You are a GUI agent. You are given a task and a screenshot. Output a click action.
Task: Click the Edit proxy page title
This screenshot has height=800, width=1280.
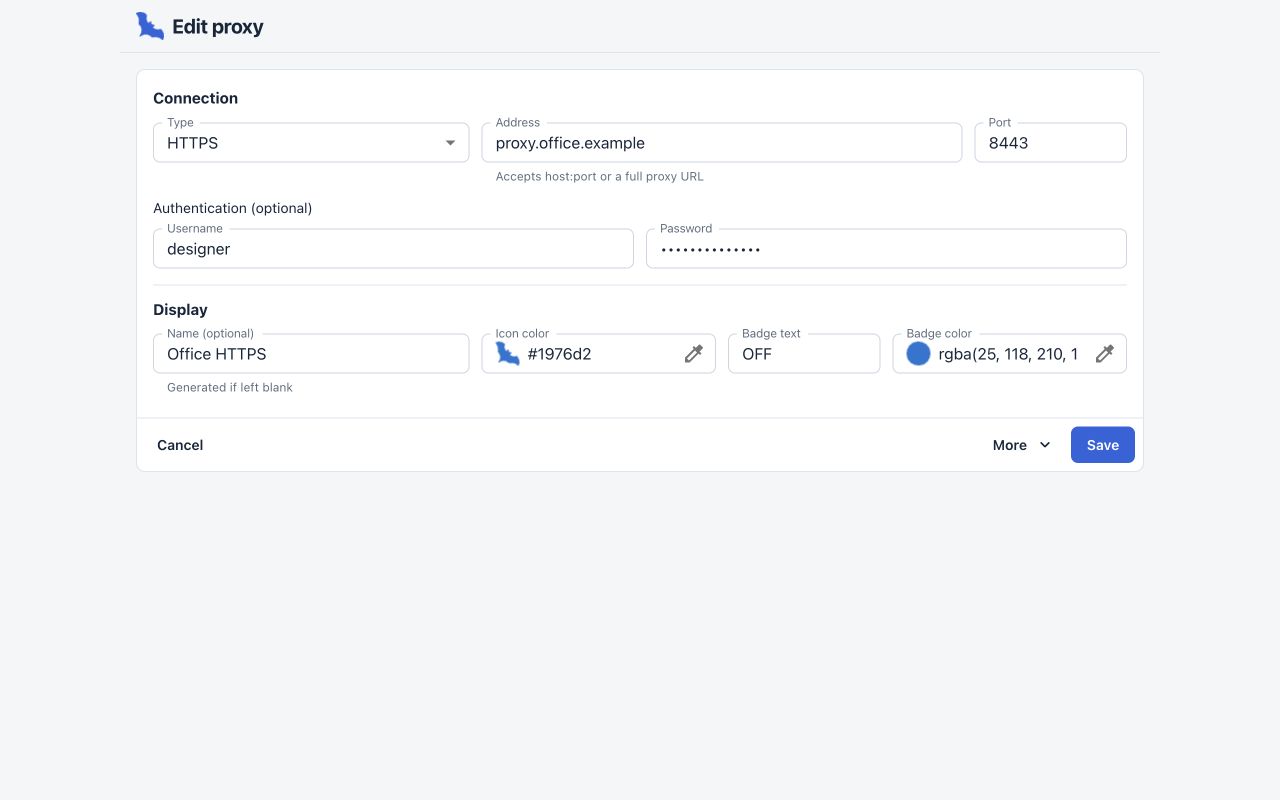click(218, 27)
